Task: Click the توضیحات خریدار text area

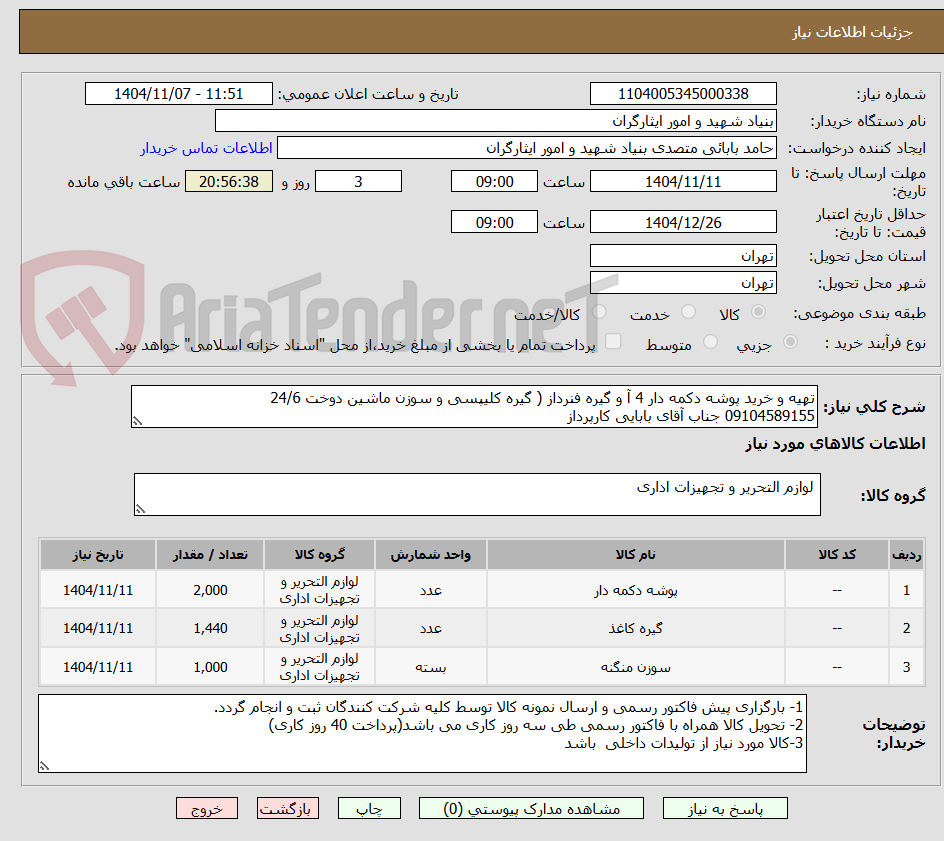Action: [x=423, y=733]
